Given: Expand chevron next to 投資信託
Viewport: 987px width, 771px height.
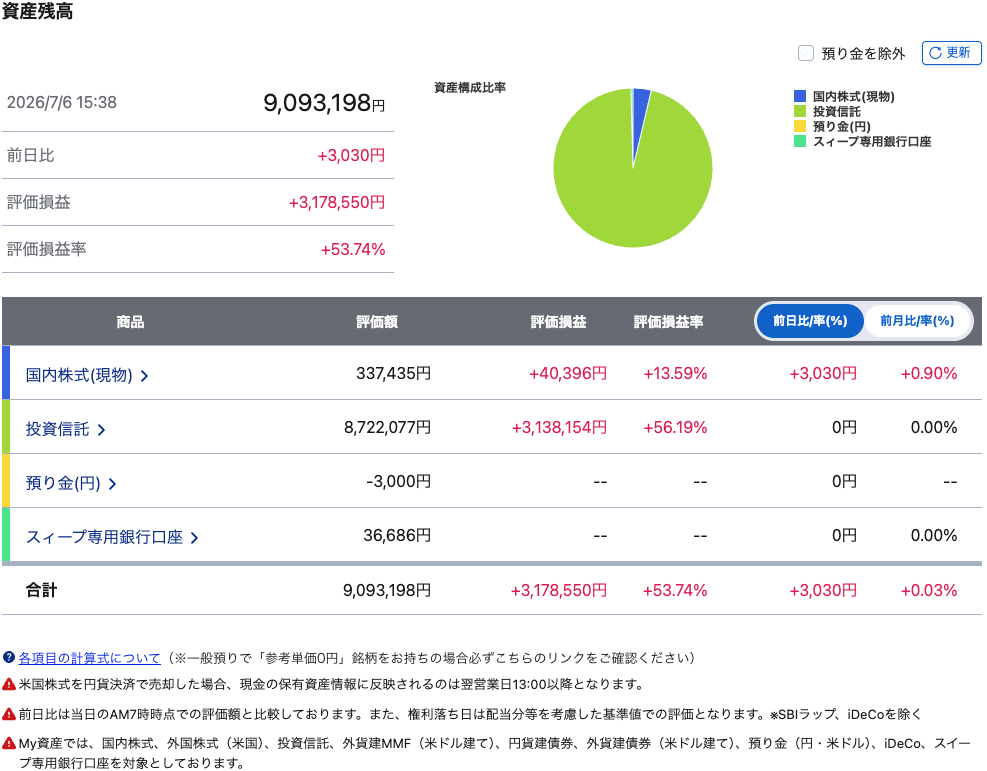Looking at the screenshot, I should pos(101,430).
